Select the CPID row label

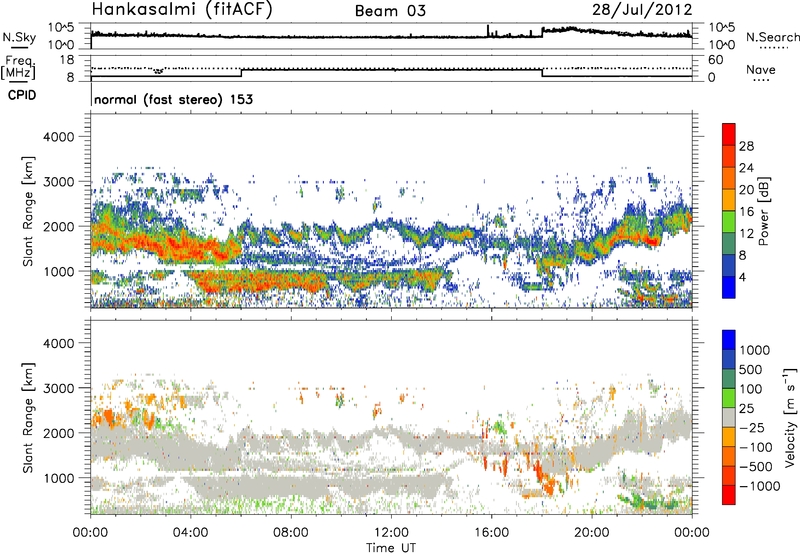pyautogui.click(x=22, y=95)
